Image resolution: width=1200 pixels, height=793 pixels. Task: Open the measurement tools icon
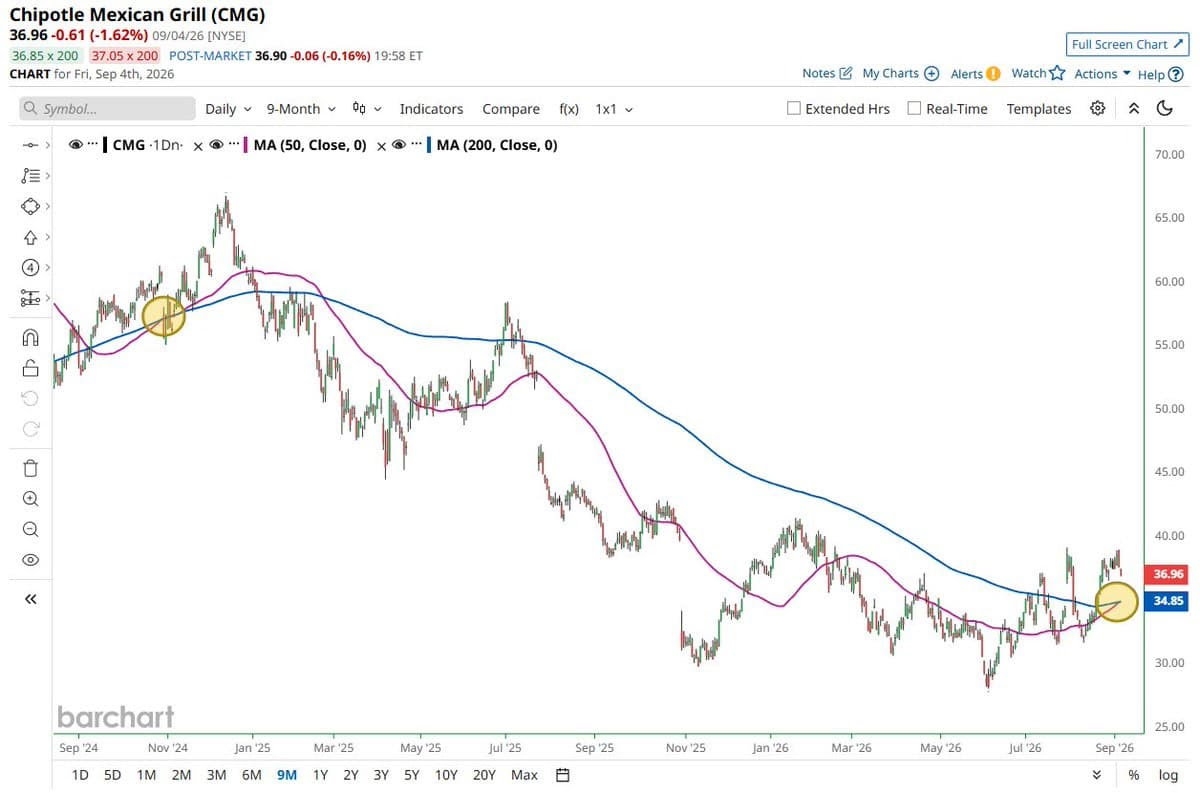(x=30, y=298)
